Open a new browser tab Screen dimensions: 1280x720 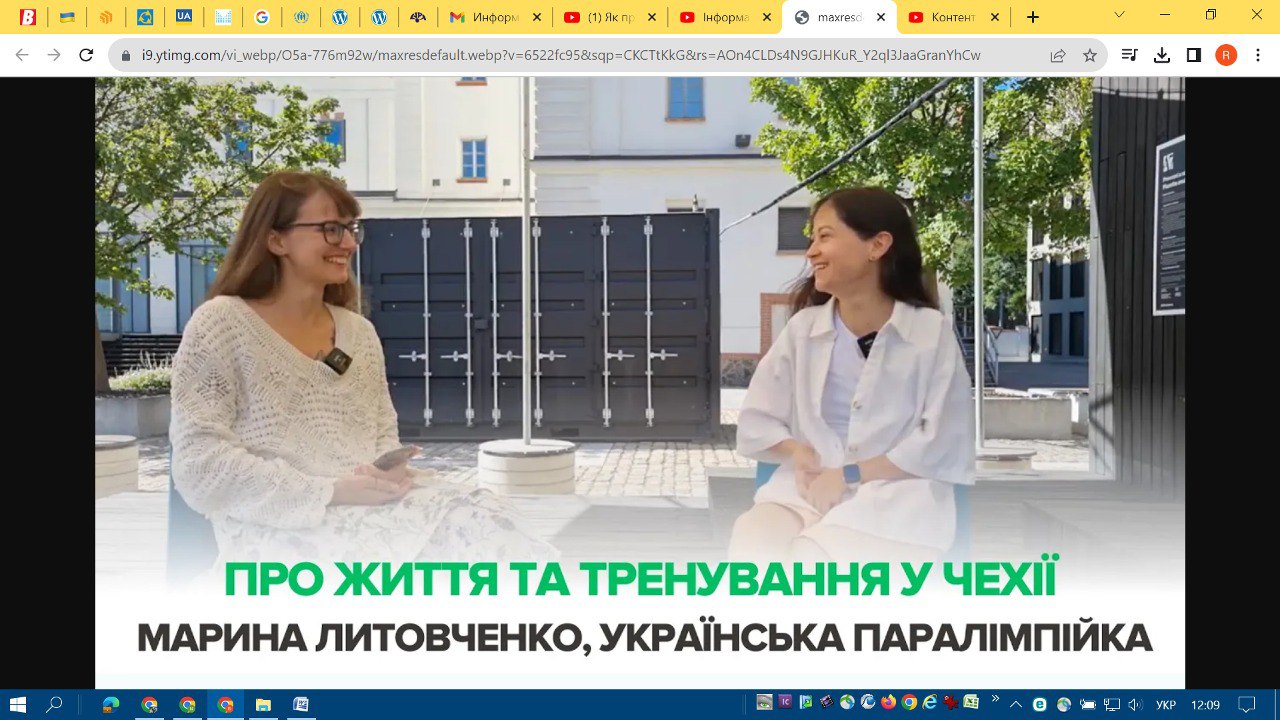1033,17
